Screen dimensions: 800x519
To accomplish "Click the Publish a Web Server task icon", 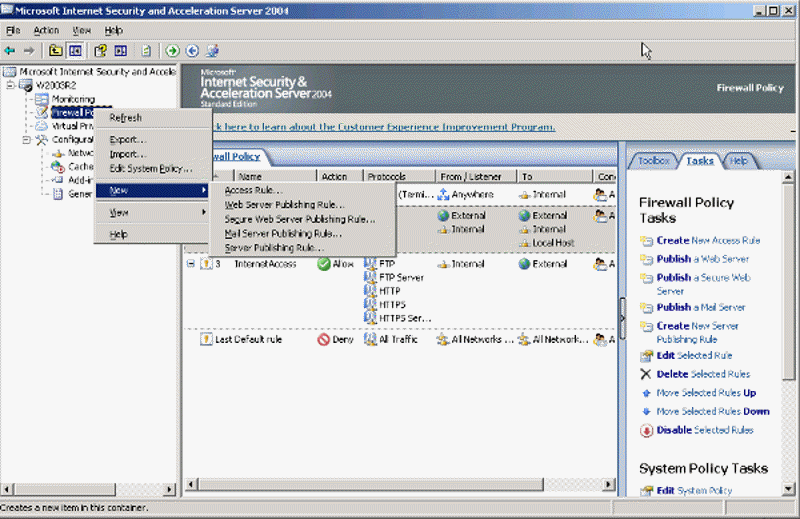I will pyautogui.click(x=646, y=260).
